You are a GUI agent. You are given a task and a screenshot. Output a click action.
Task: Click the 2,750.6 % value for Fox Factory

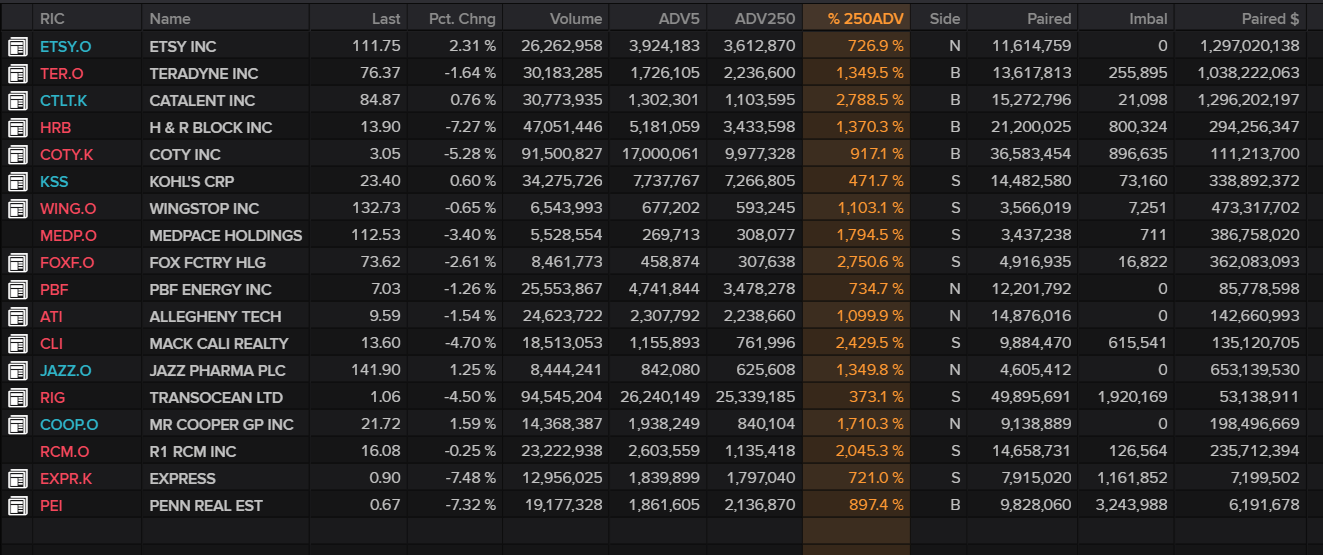coord(869,262)
